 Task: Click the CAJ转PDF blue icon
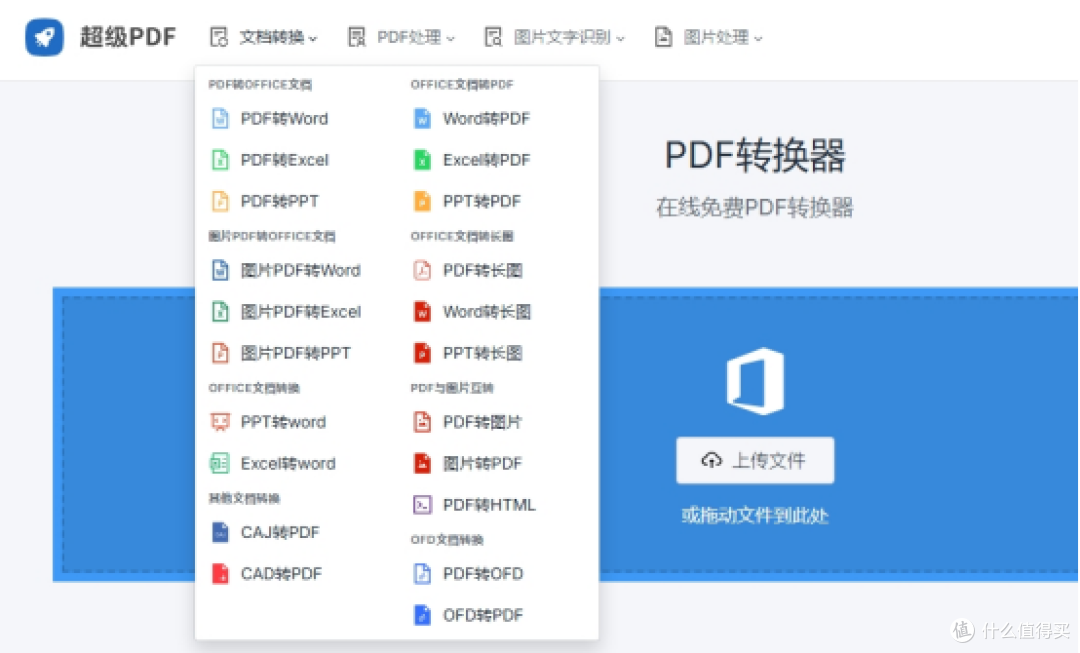point(220,532)
